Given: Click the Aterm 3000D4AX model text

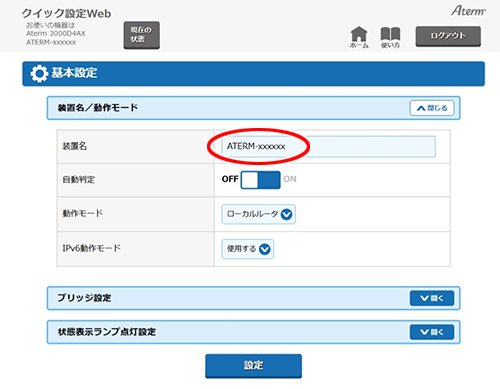Looking at the screenshot, I should click(x=56, y=33).
